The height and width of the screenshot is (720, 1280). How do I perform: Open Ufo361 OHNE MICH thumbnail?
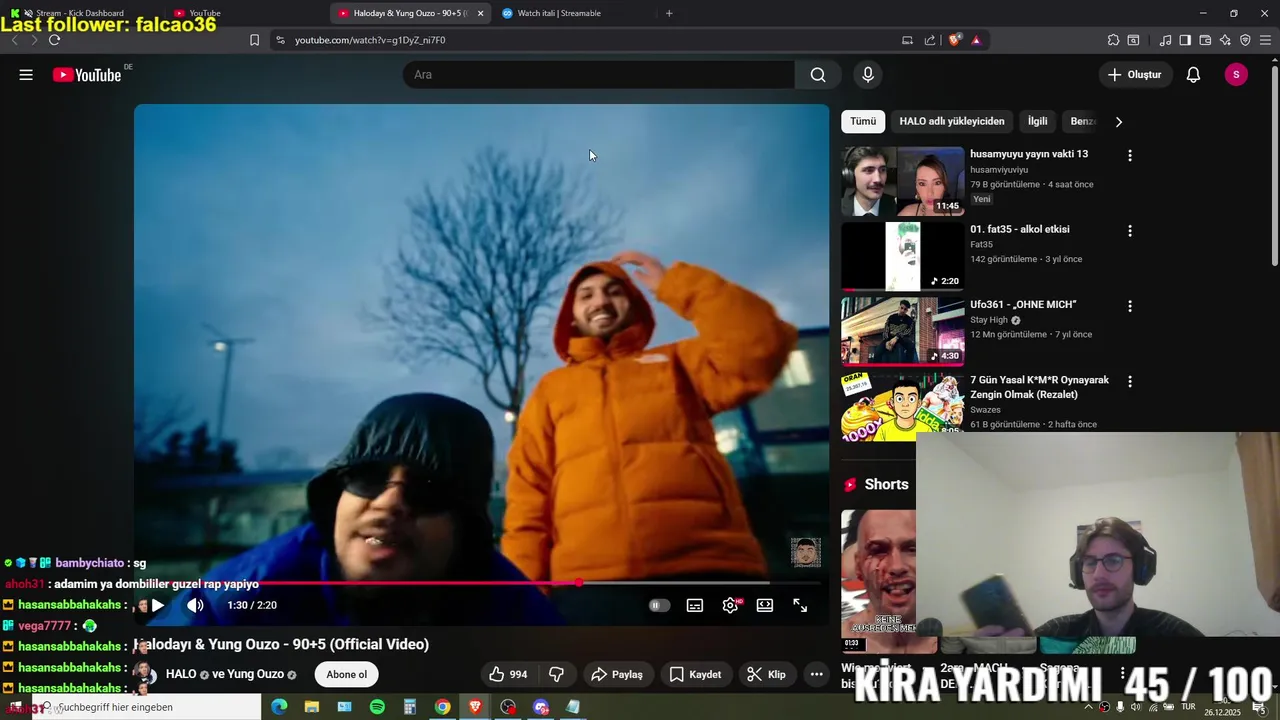pyautogui.click(x=903, y=331)
